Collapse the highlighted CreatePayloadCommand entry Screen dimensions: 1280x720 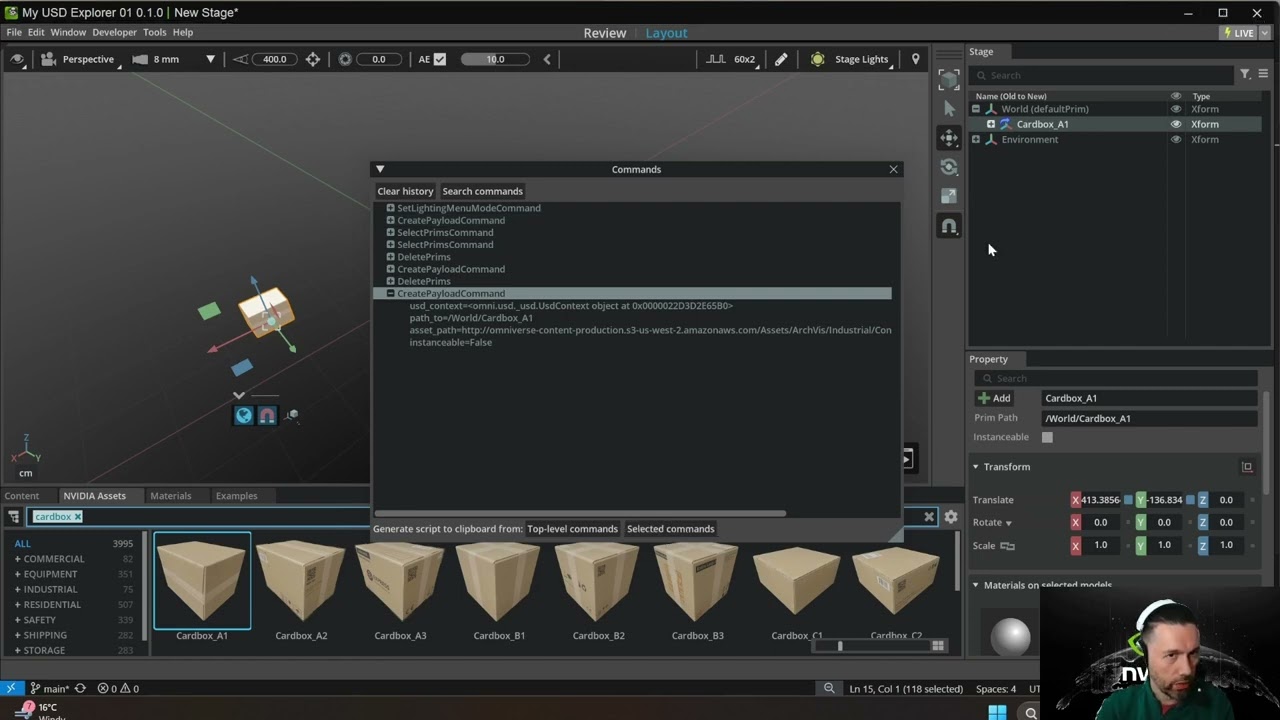coord(391,294)
